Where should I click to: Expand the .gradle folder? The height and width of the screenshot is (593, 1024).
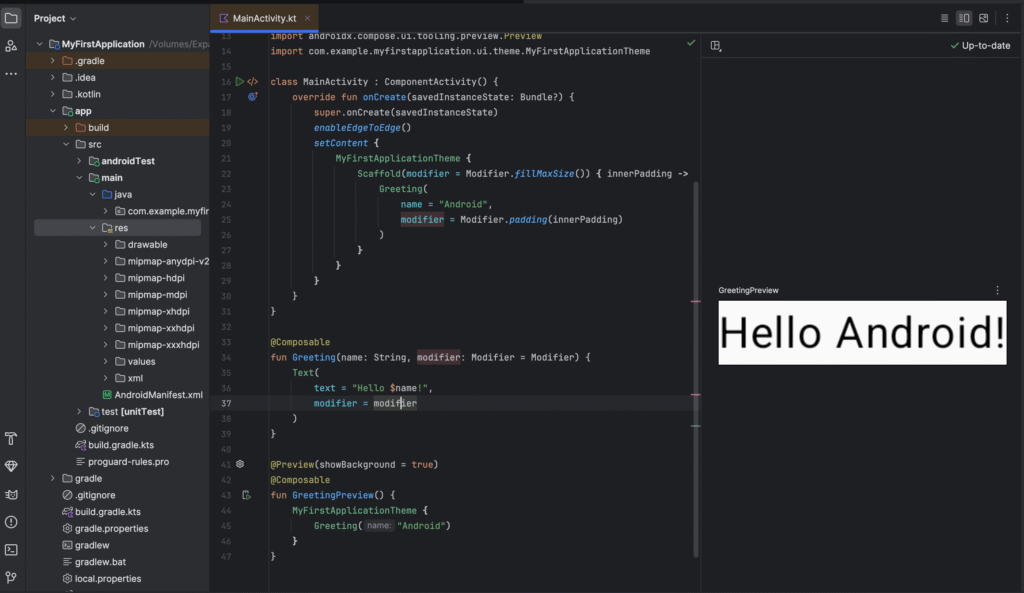tap(53, 61)
